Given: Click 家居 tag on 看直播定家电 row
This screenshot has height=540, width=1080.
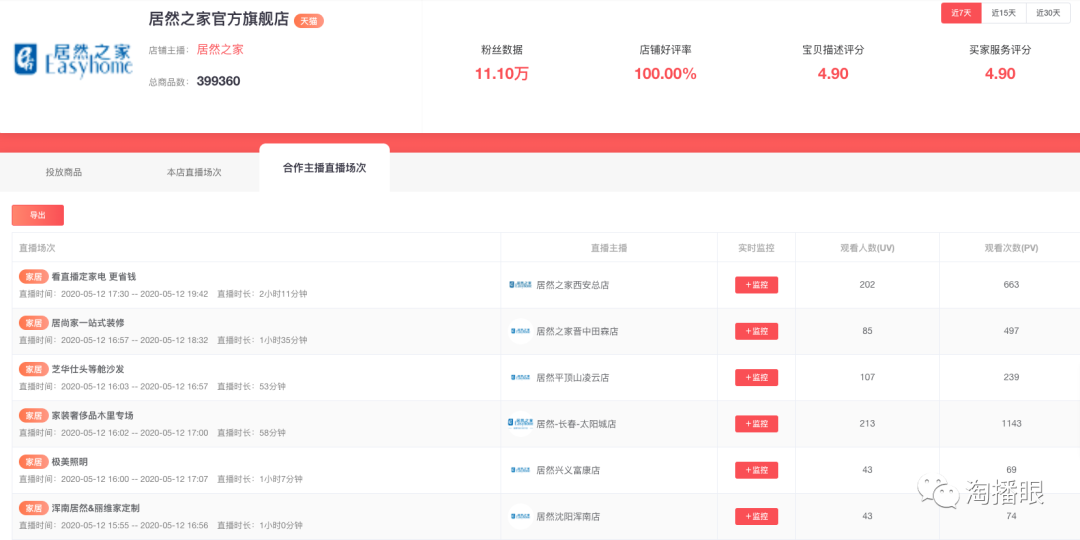Looking at the screenshot, I should point(34,277).
